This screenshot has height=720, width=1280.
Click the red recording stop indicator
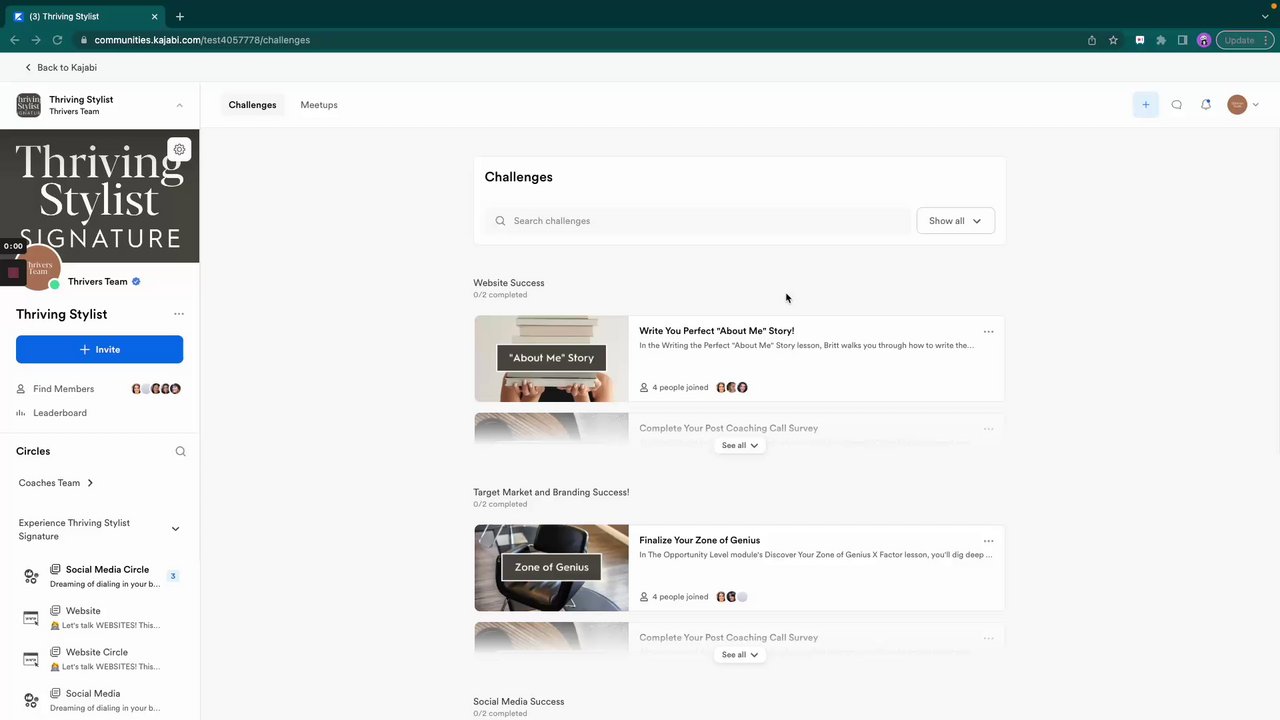point(13,272)
